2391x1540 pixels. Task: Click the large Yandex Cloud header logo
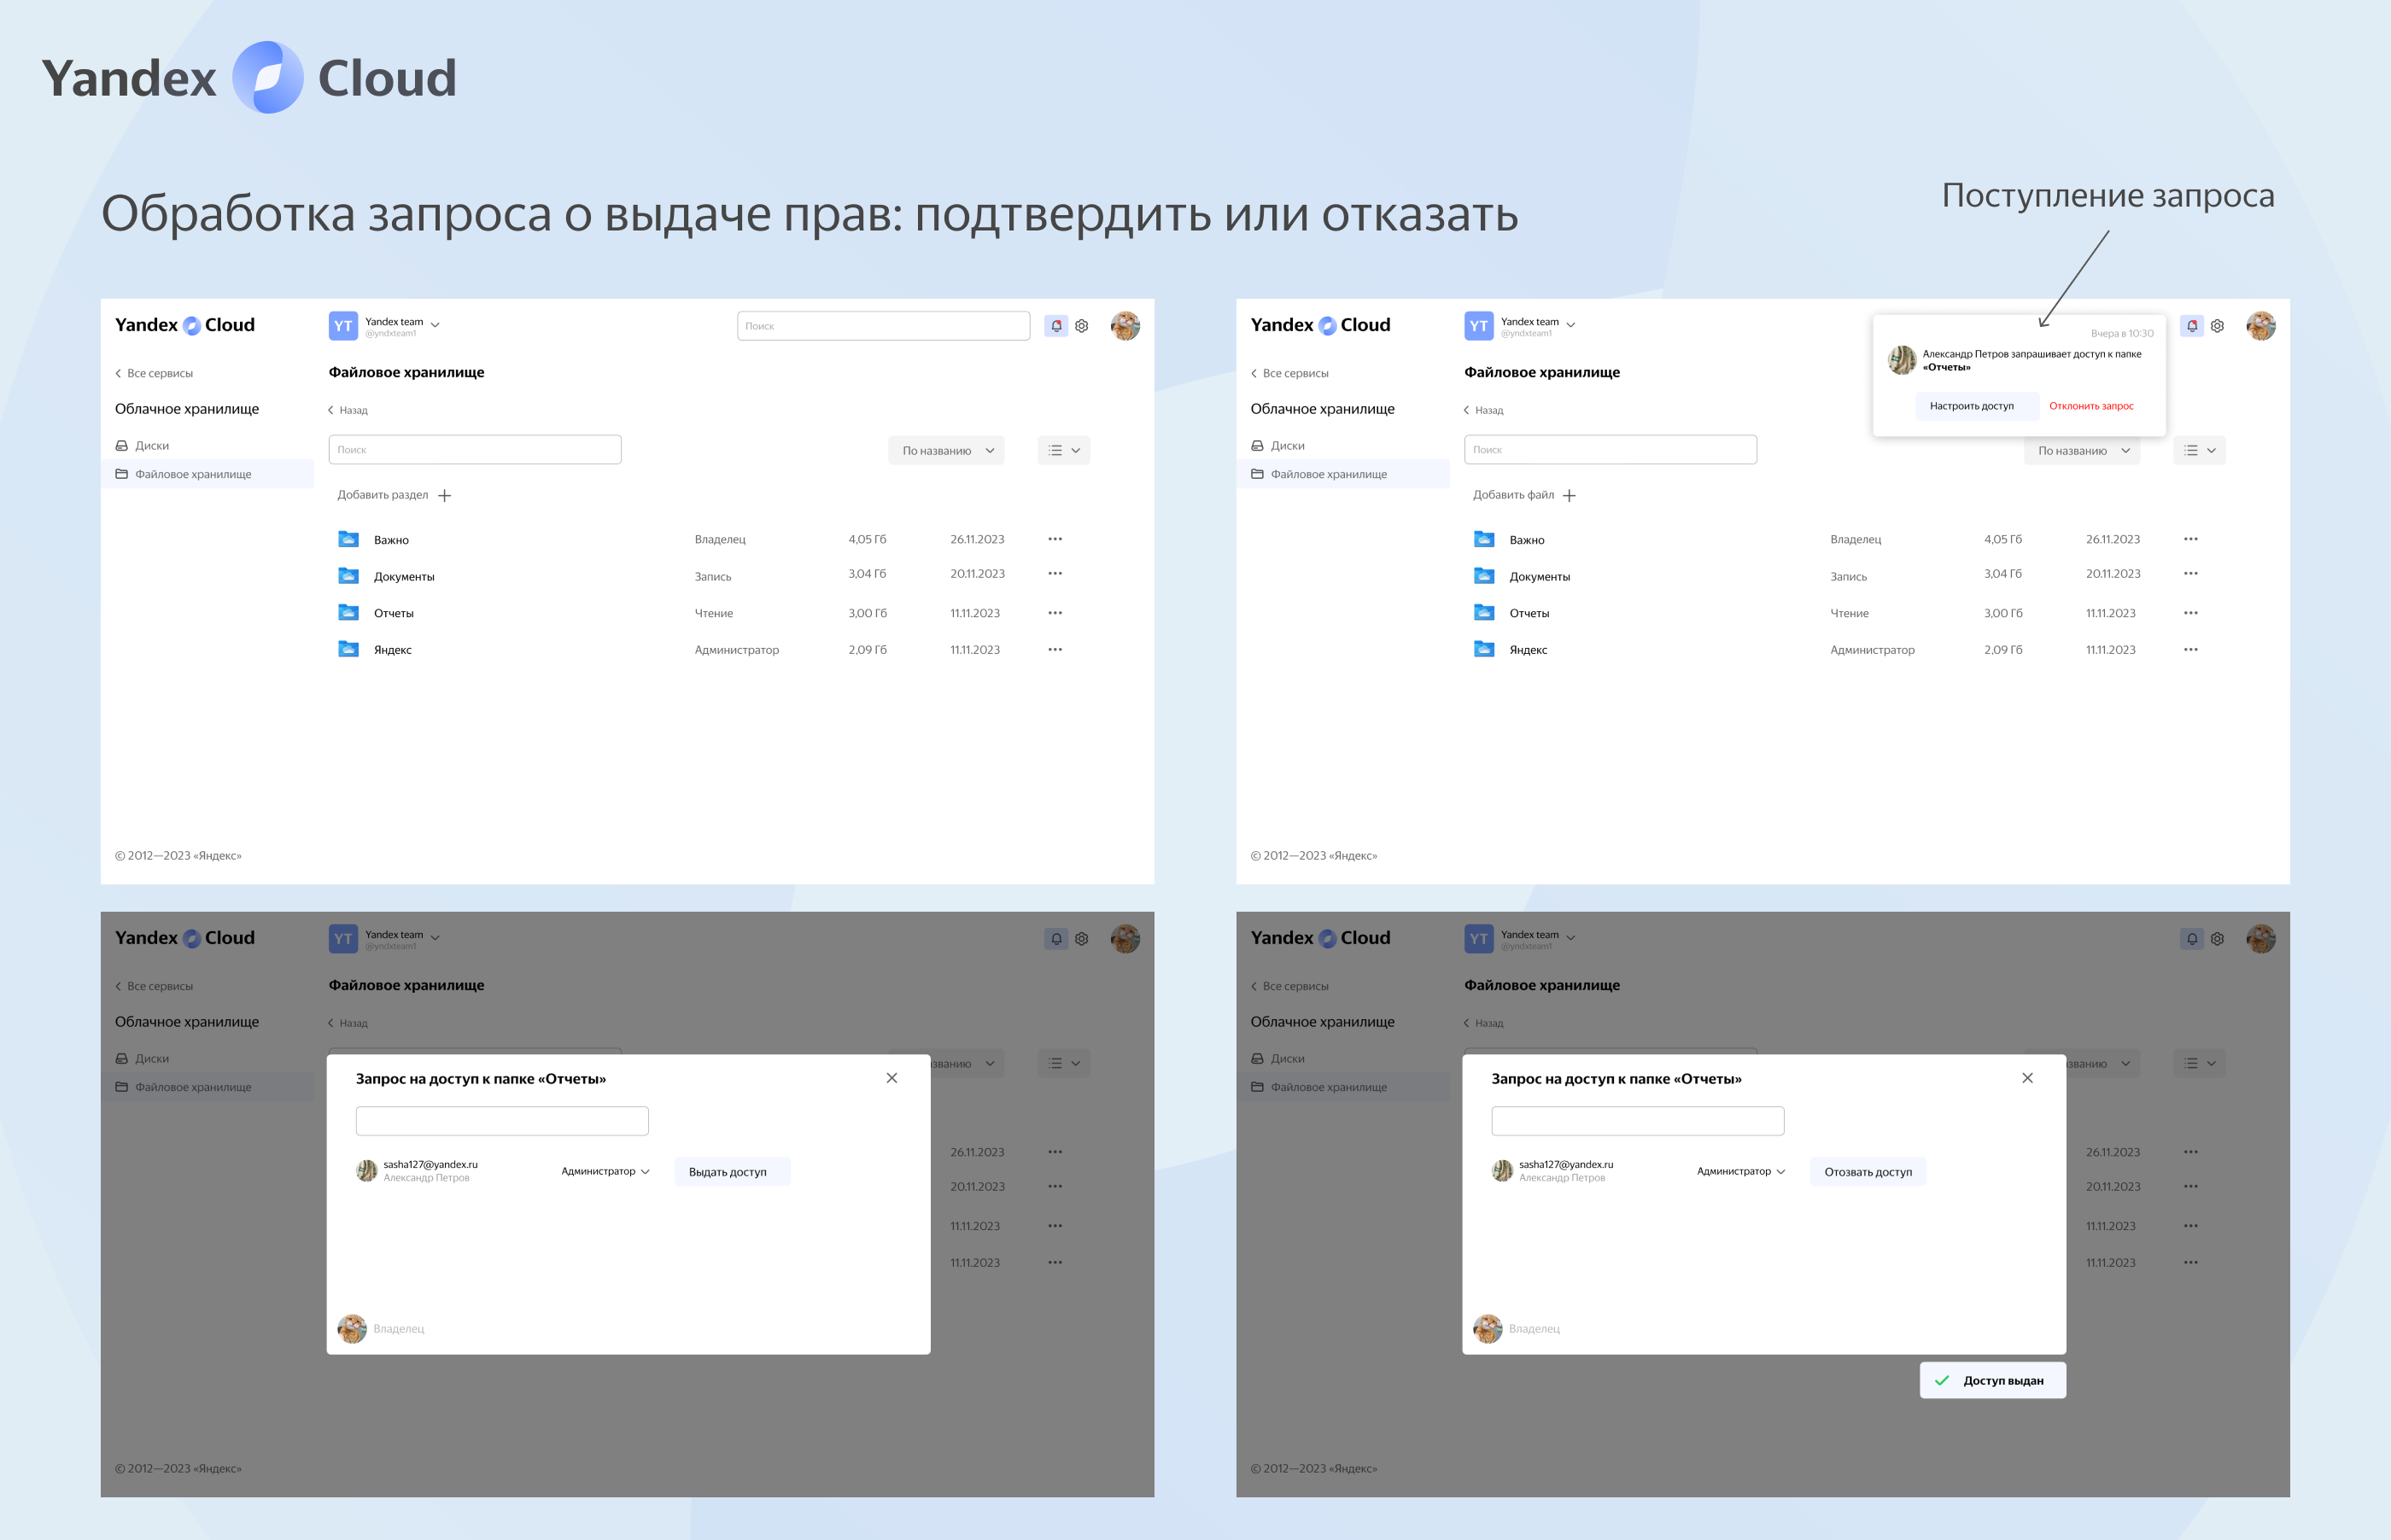249,78
